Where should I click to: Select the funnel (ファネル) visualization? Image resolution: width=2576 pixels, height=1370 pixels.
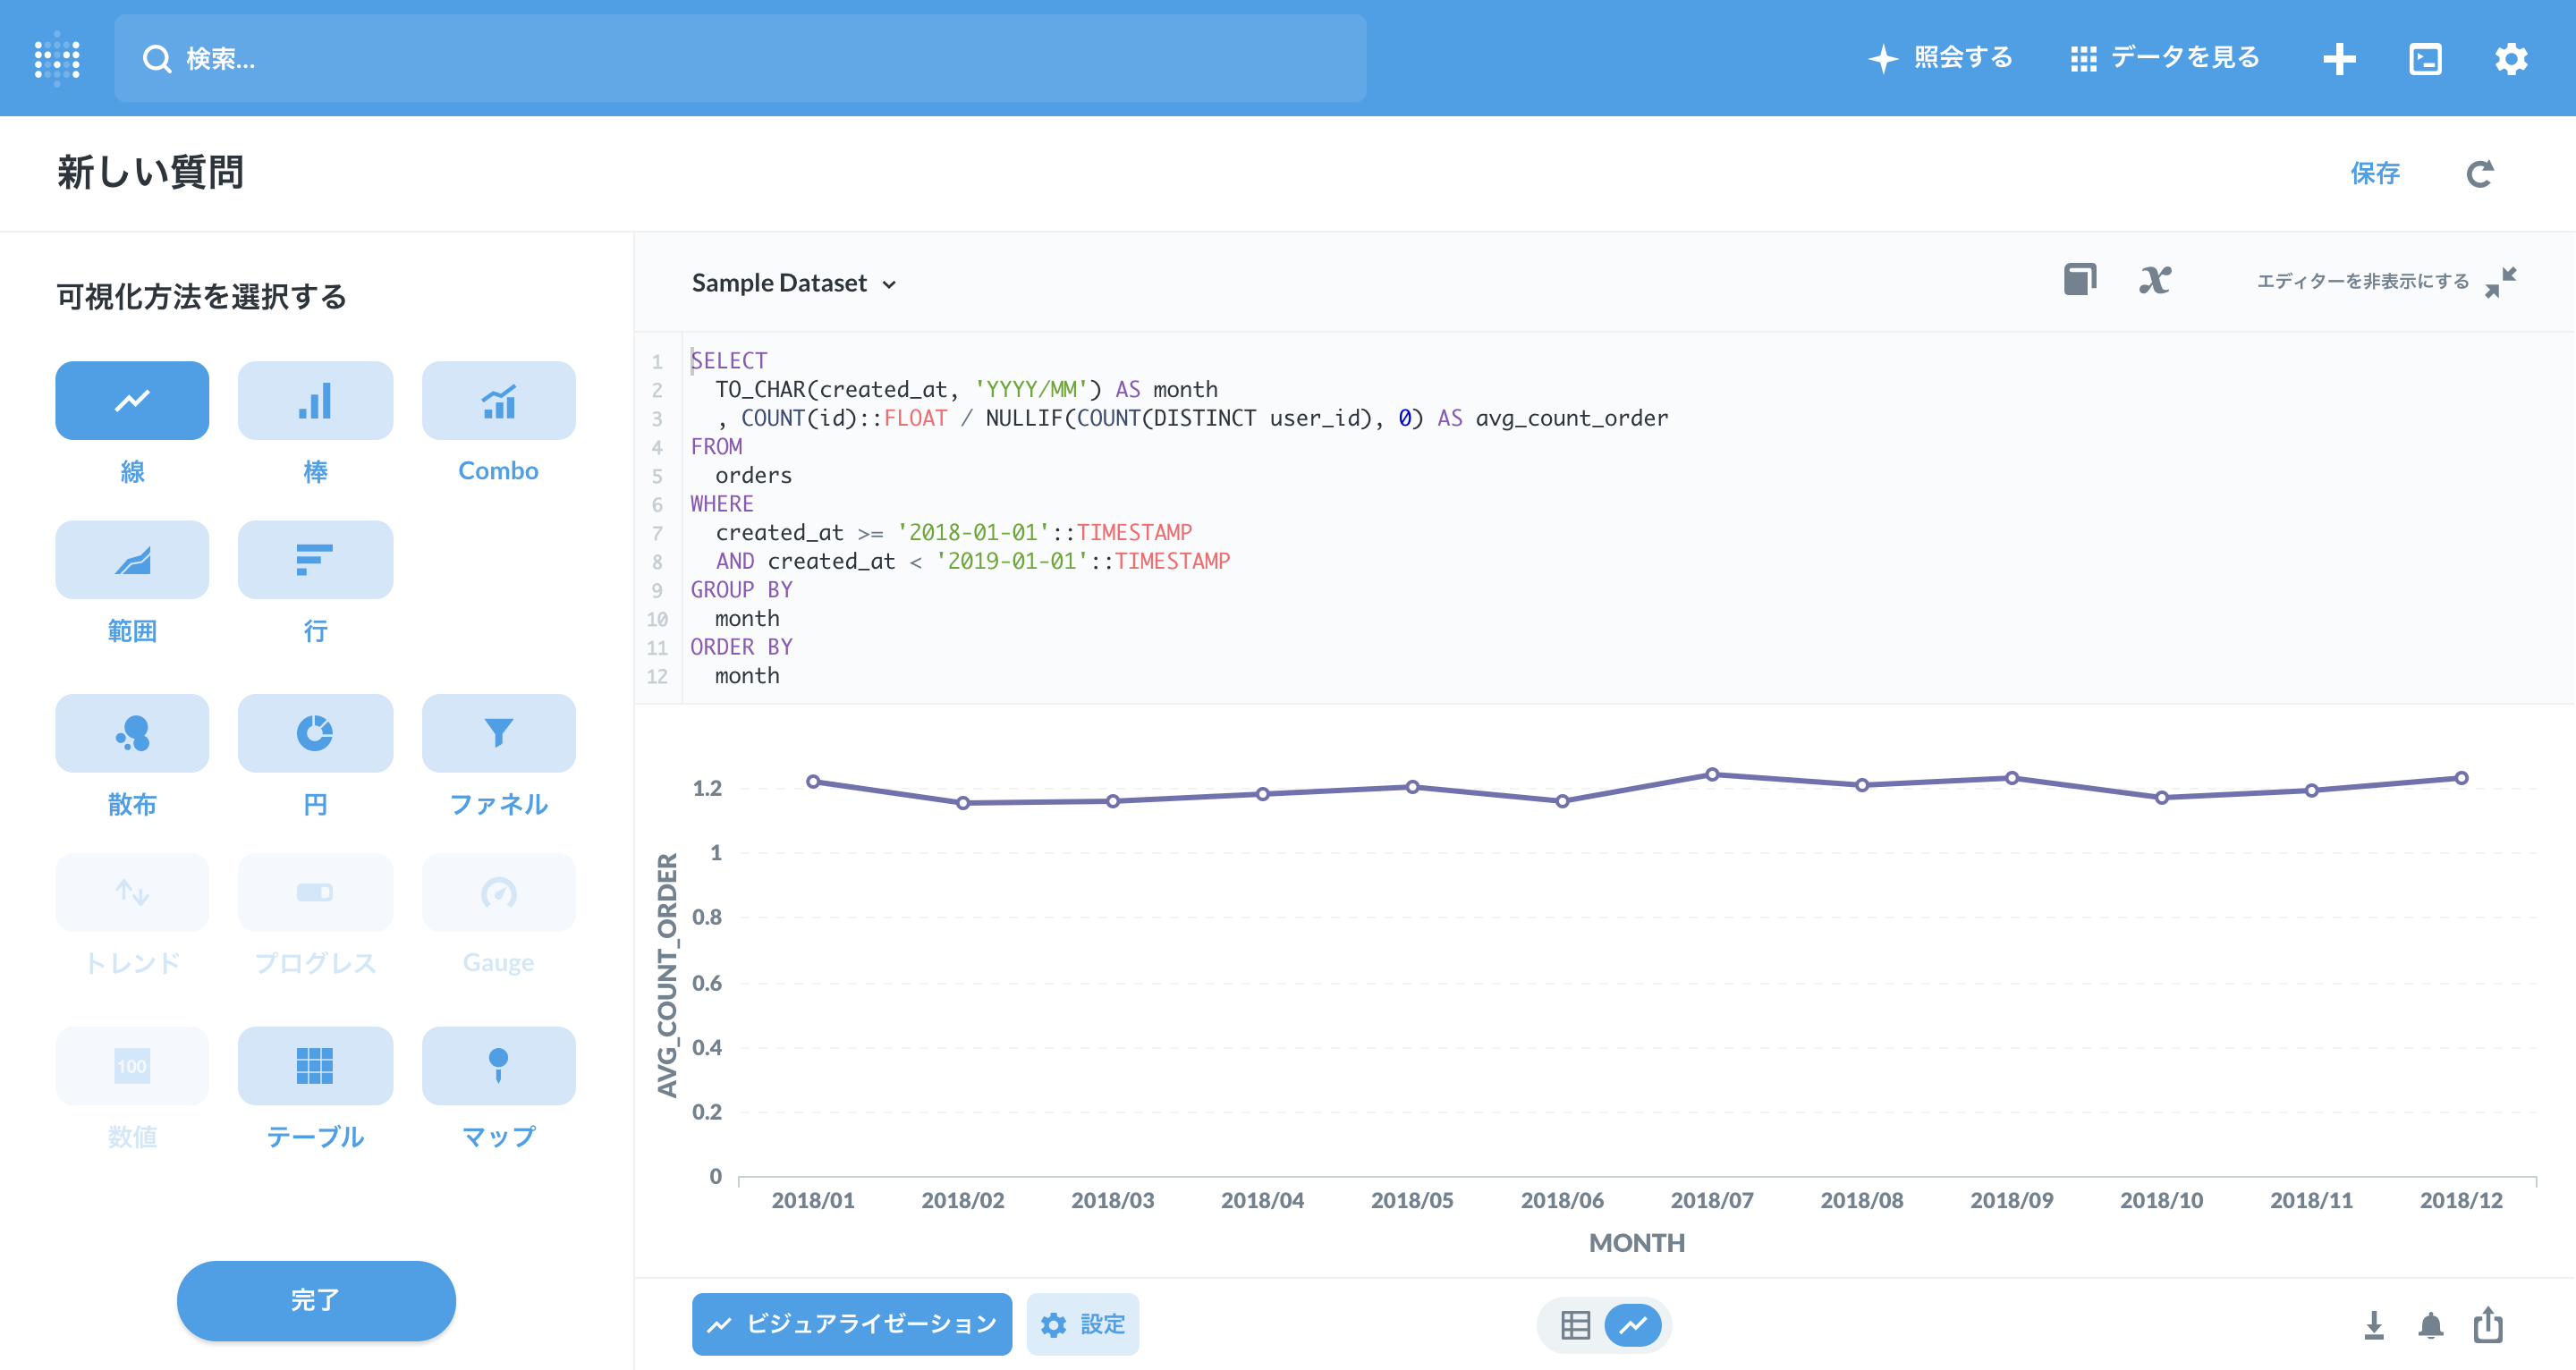pos(498,733)
